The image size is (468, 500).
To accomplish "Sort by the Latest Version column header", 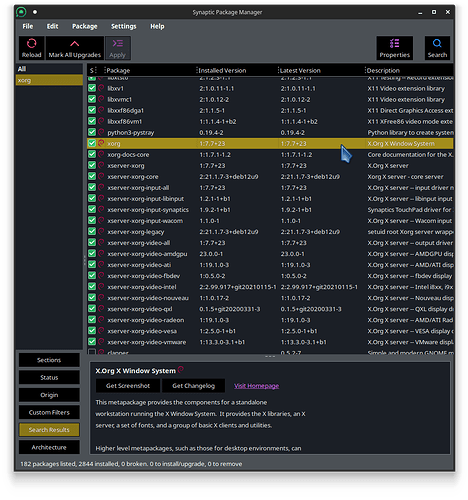I will tap(322, 70).
